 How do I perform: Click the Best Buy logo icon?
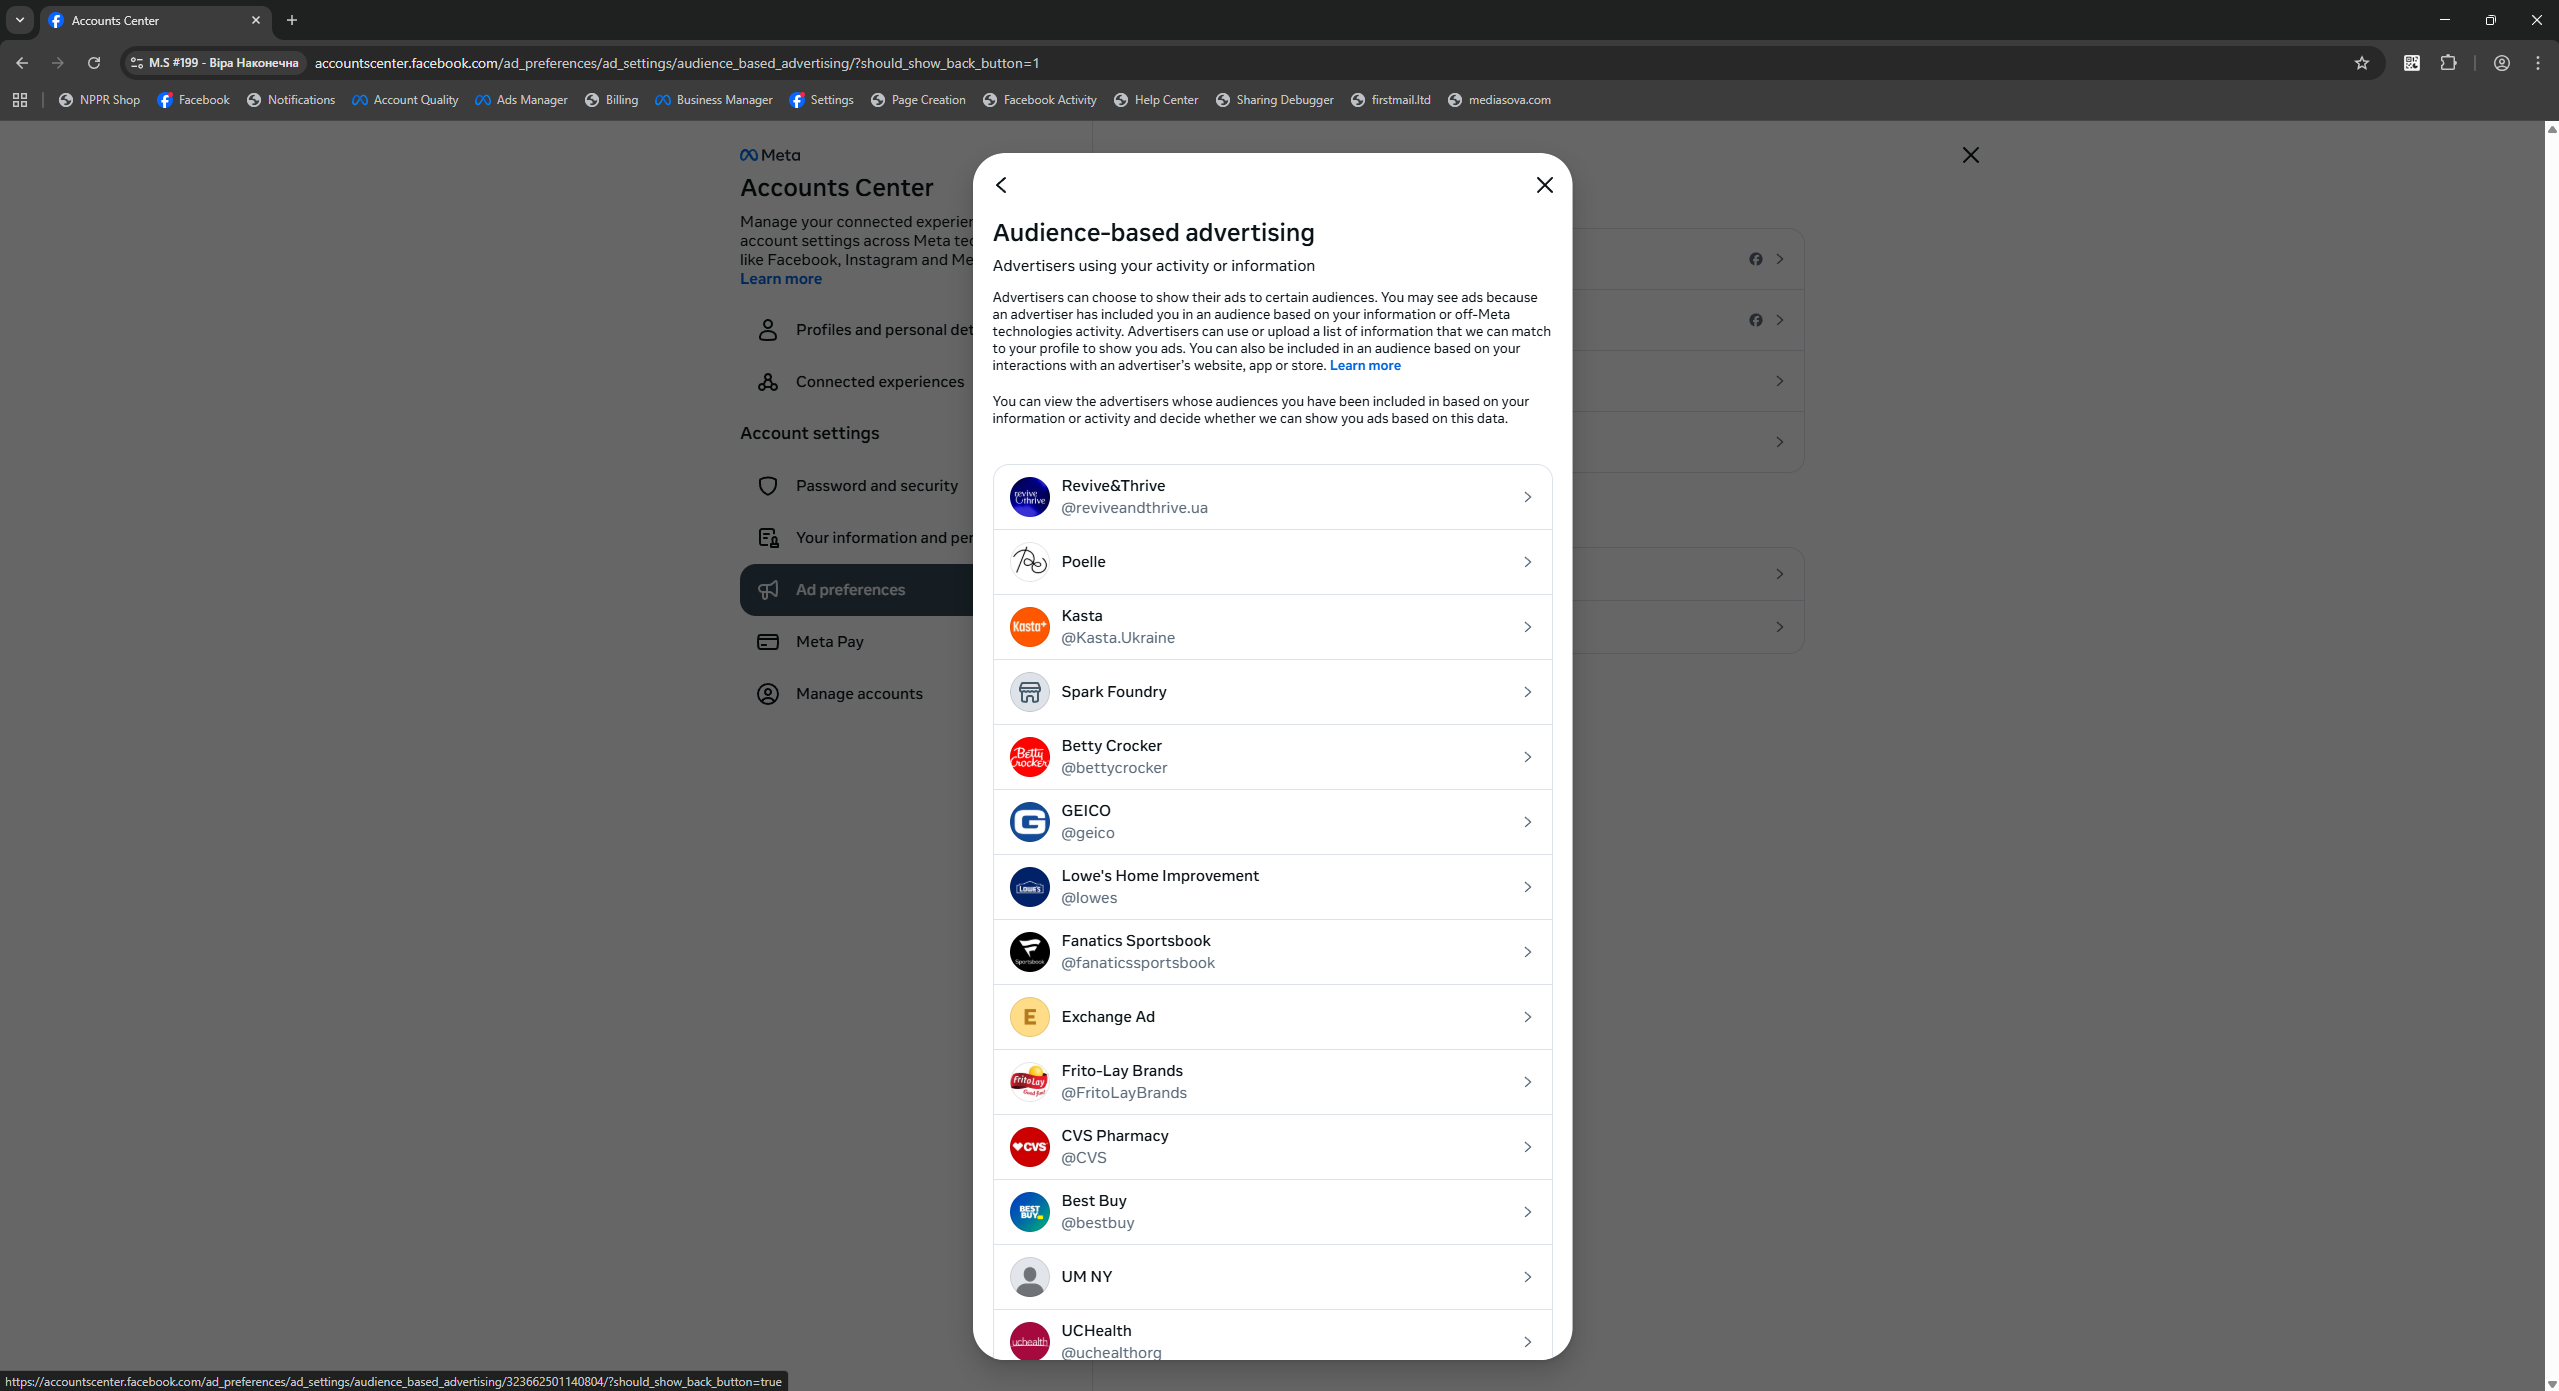1029,1212
